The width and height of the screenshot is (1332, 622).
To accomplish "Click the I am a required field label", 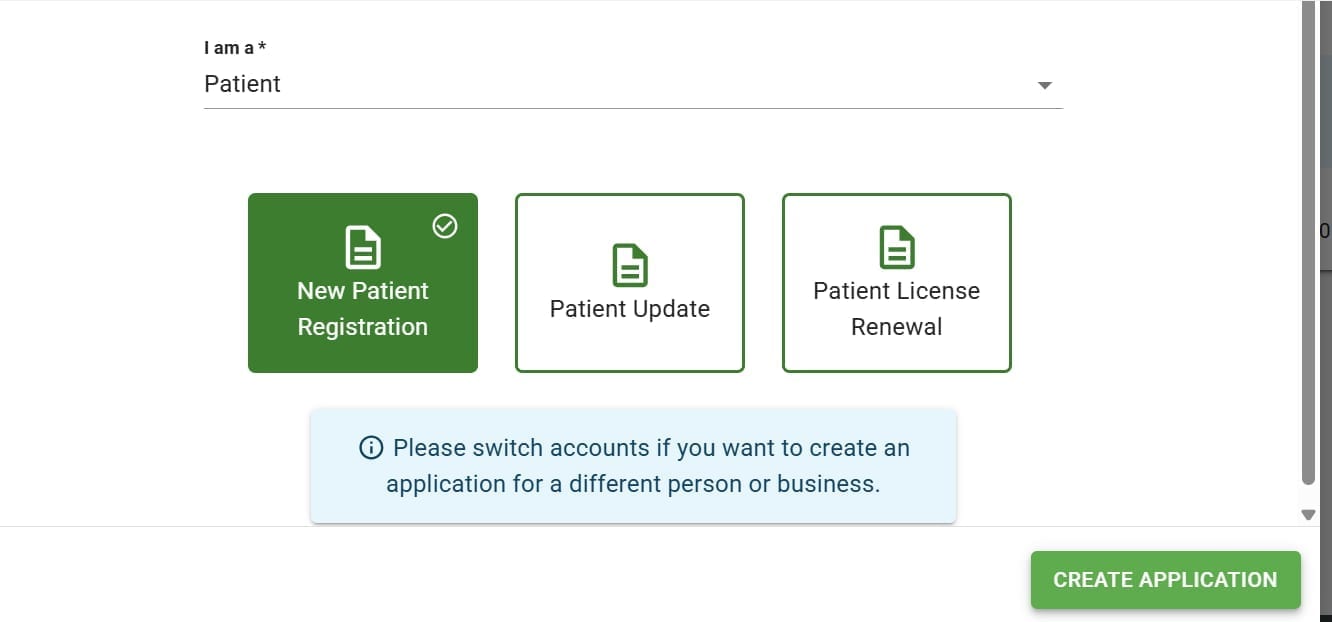I will pos(233,47).
